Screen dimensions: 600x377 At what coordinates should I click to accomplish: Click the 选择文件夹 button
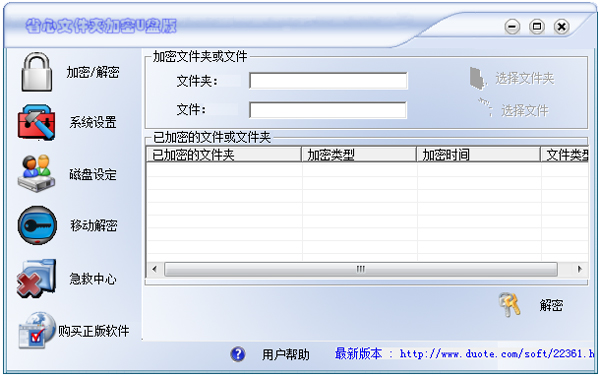pos(525,78)
